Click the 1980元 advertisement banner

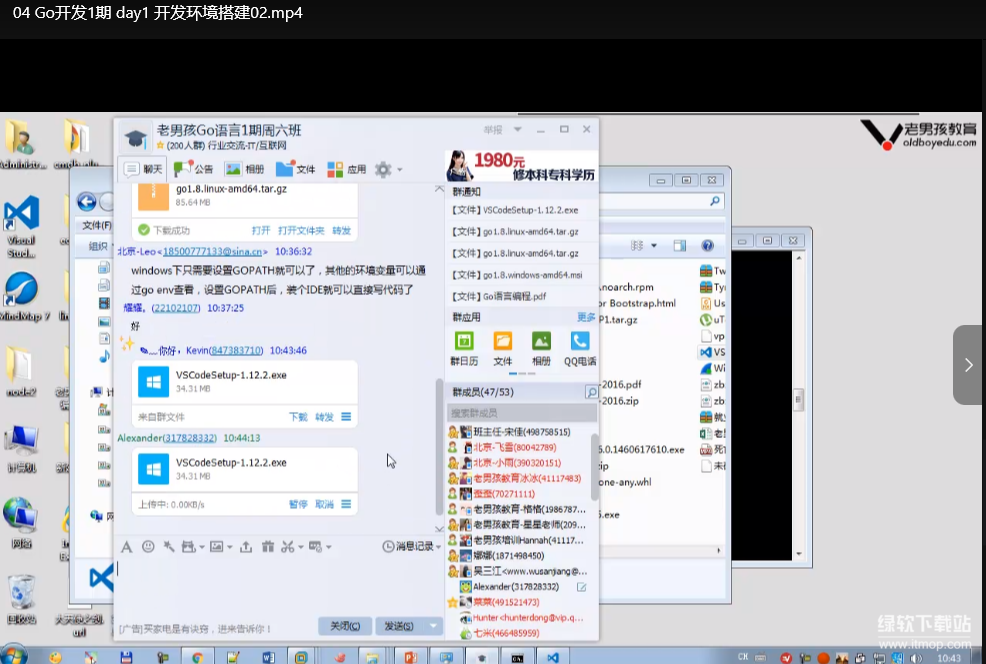(521, 165)
